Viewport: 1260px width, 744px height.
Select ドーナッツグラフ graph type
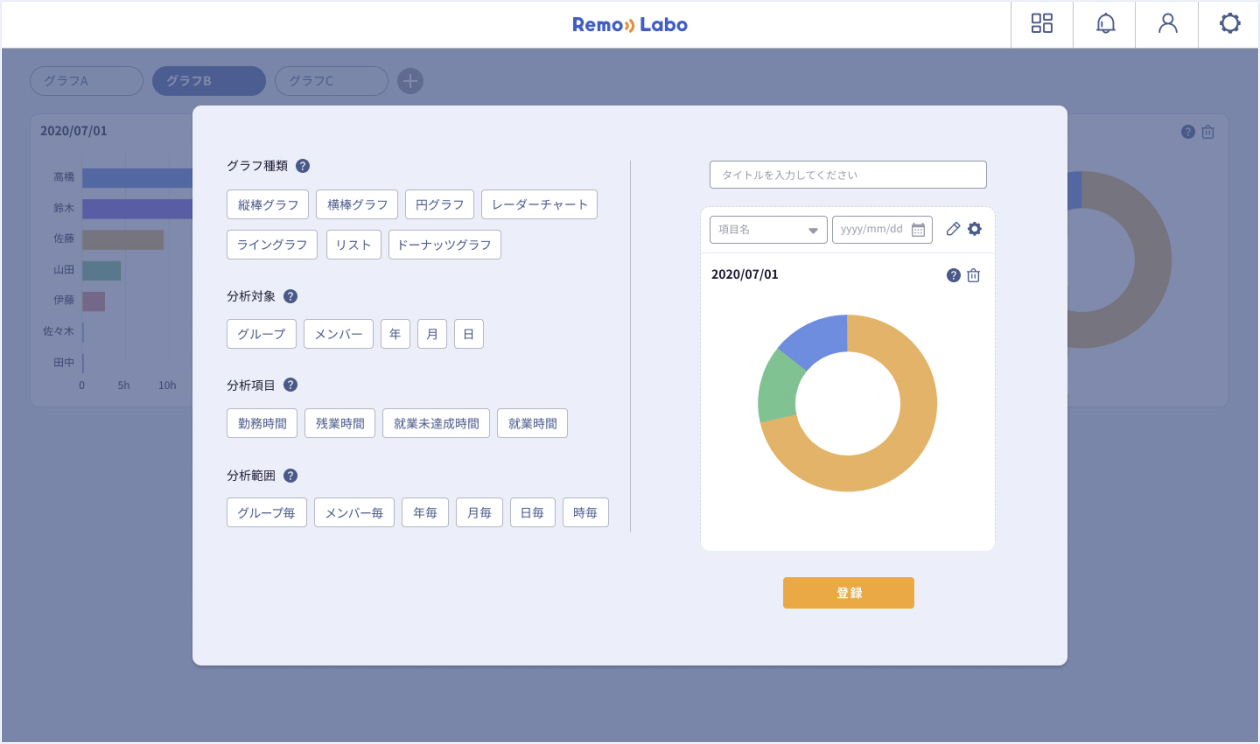(x=444, y=245)
